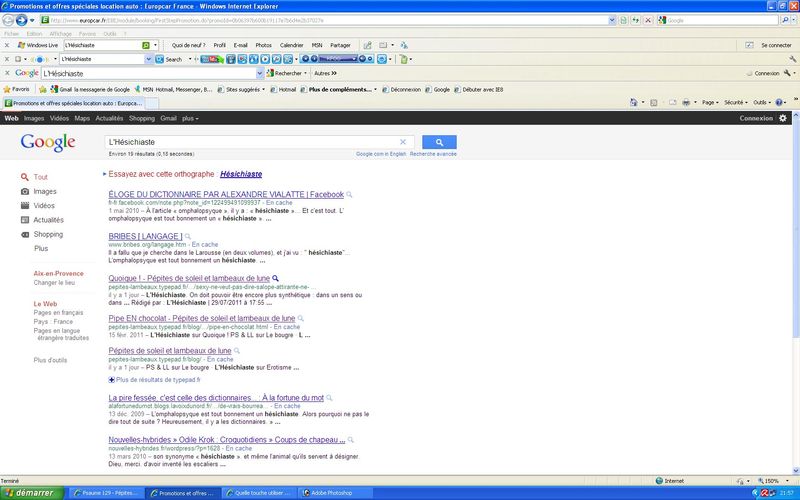Click preview magnifier next to Quoique result
The width and height of the screenshot is (800, 500).
coord(276,279)
